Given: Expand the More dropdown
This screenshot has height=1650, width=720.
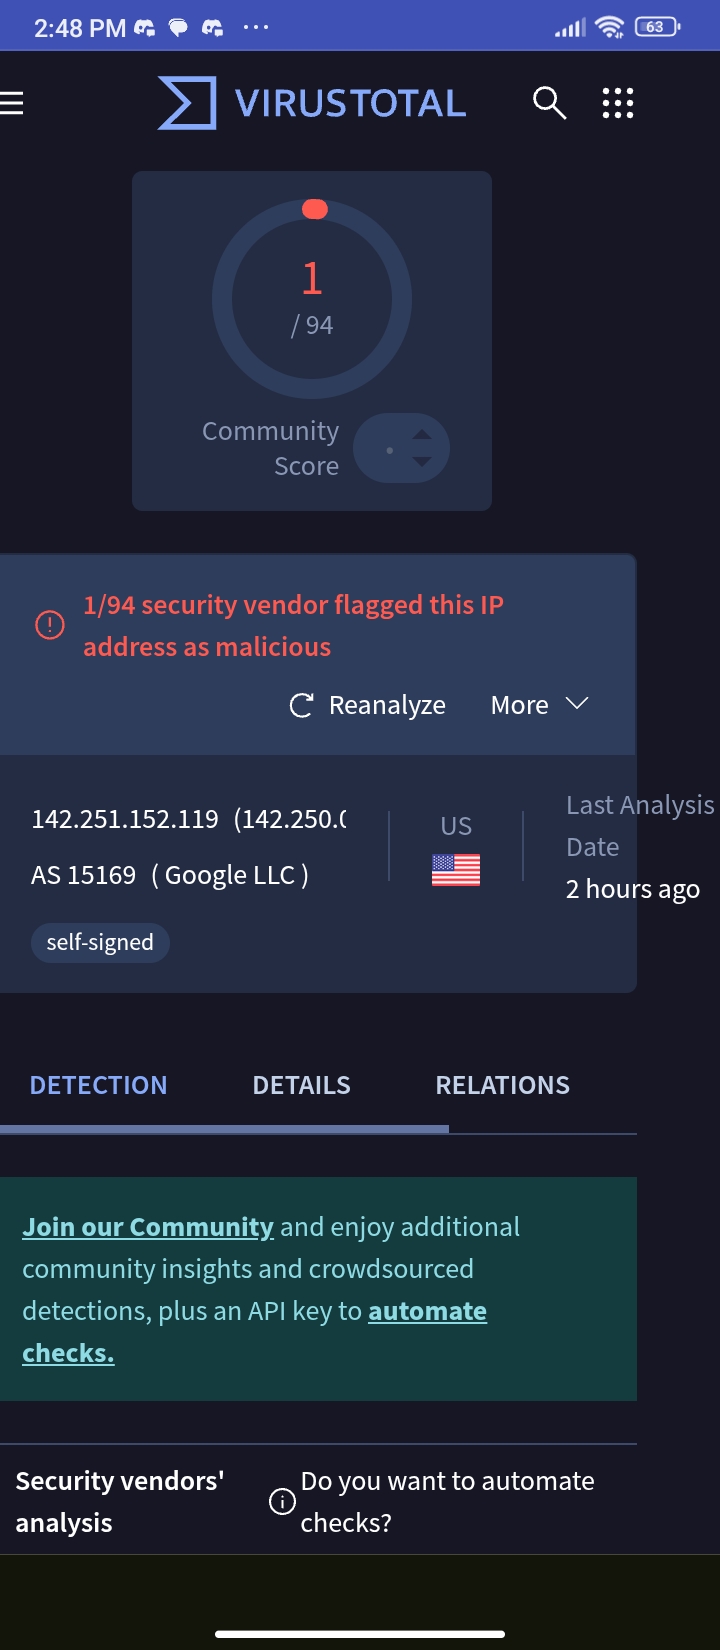Looking at the screenshot, I should tap(539, 705).
